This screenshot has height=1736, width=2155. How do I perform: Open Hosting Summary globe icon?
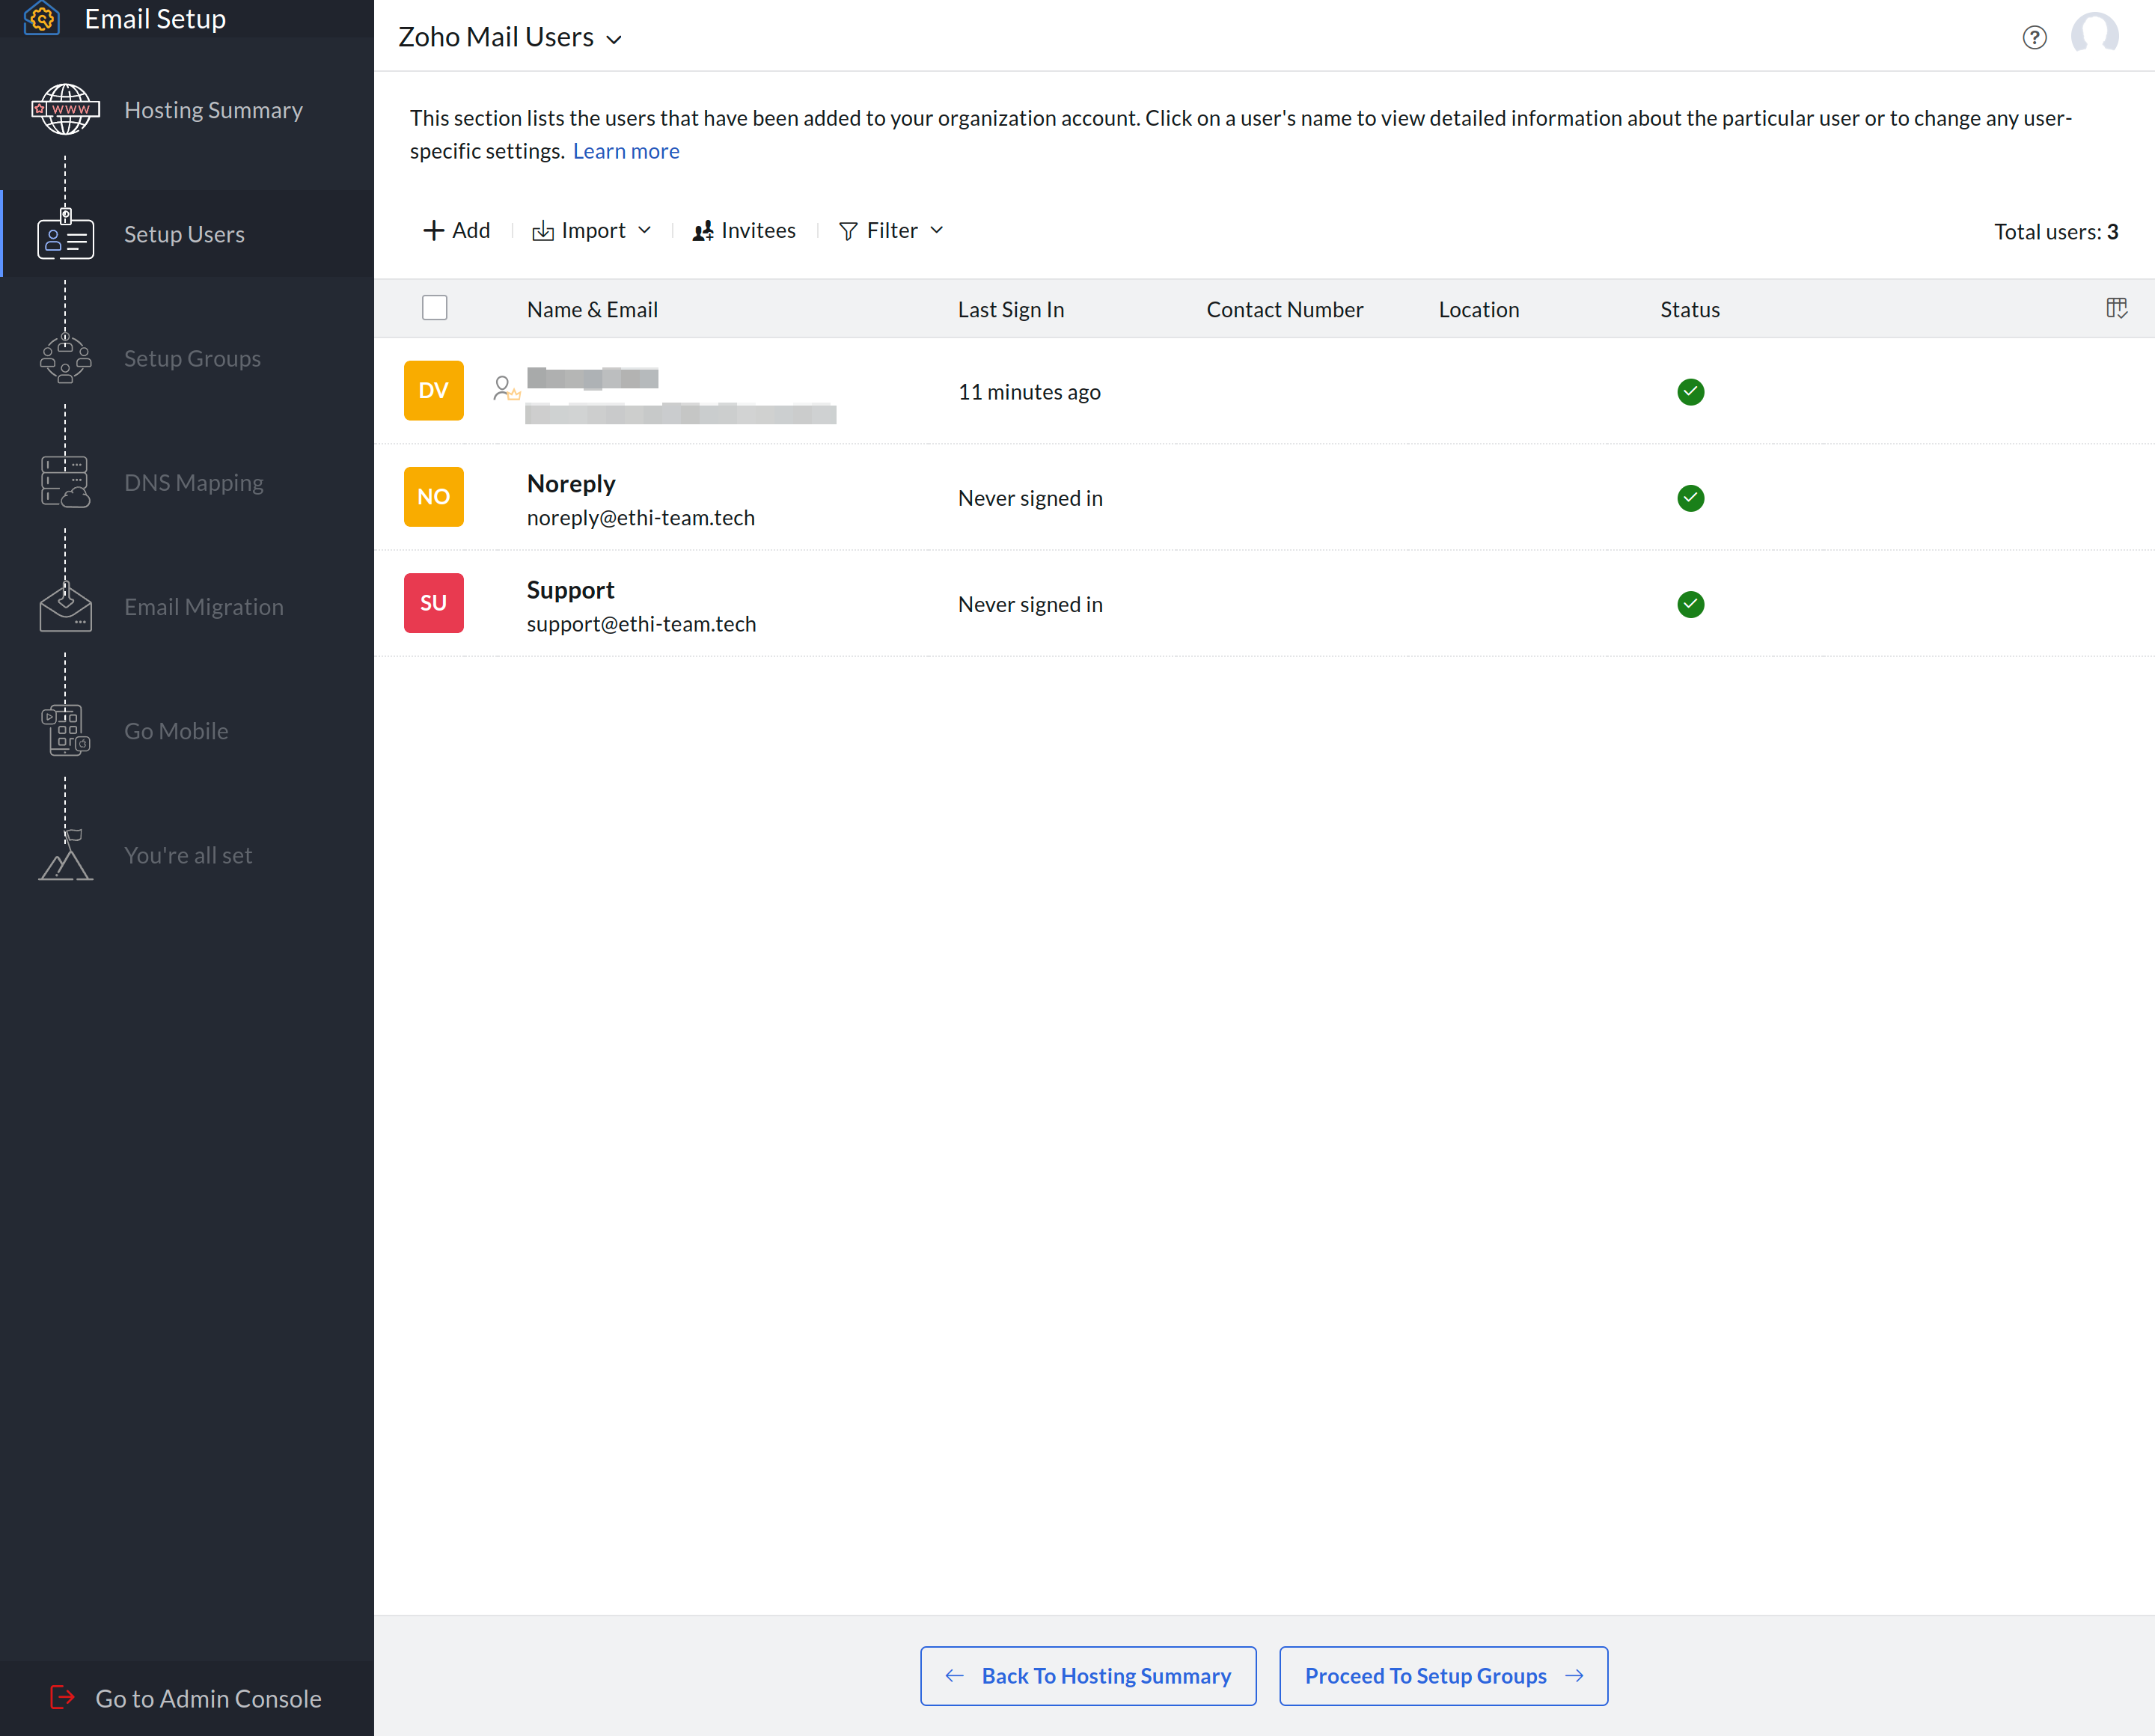tap(65, 109)
